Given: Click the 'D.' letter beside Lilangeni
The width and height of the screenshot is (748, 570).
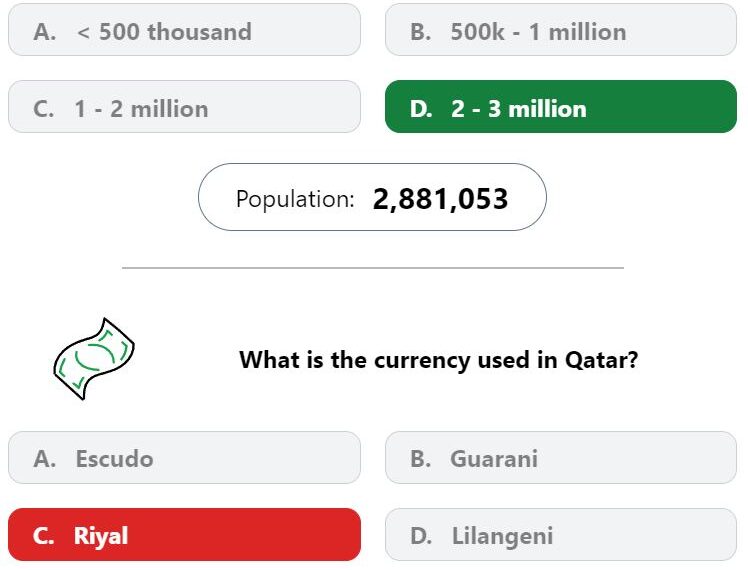Looking at the screenshot, I should pos(421,535).
